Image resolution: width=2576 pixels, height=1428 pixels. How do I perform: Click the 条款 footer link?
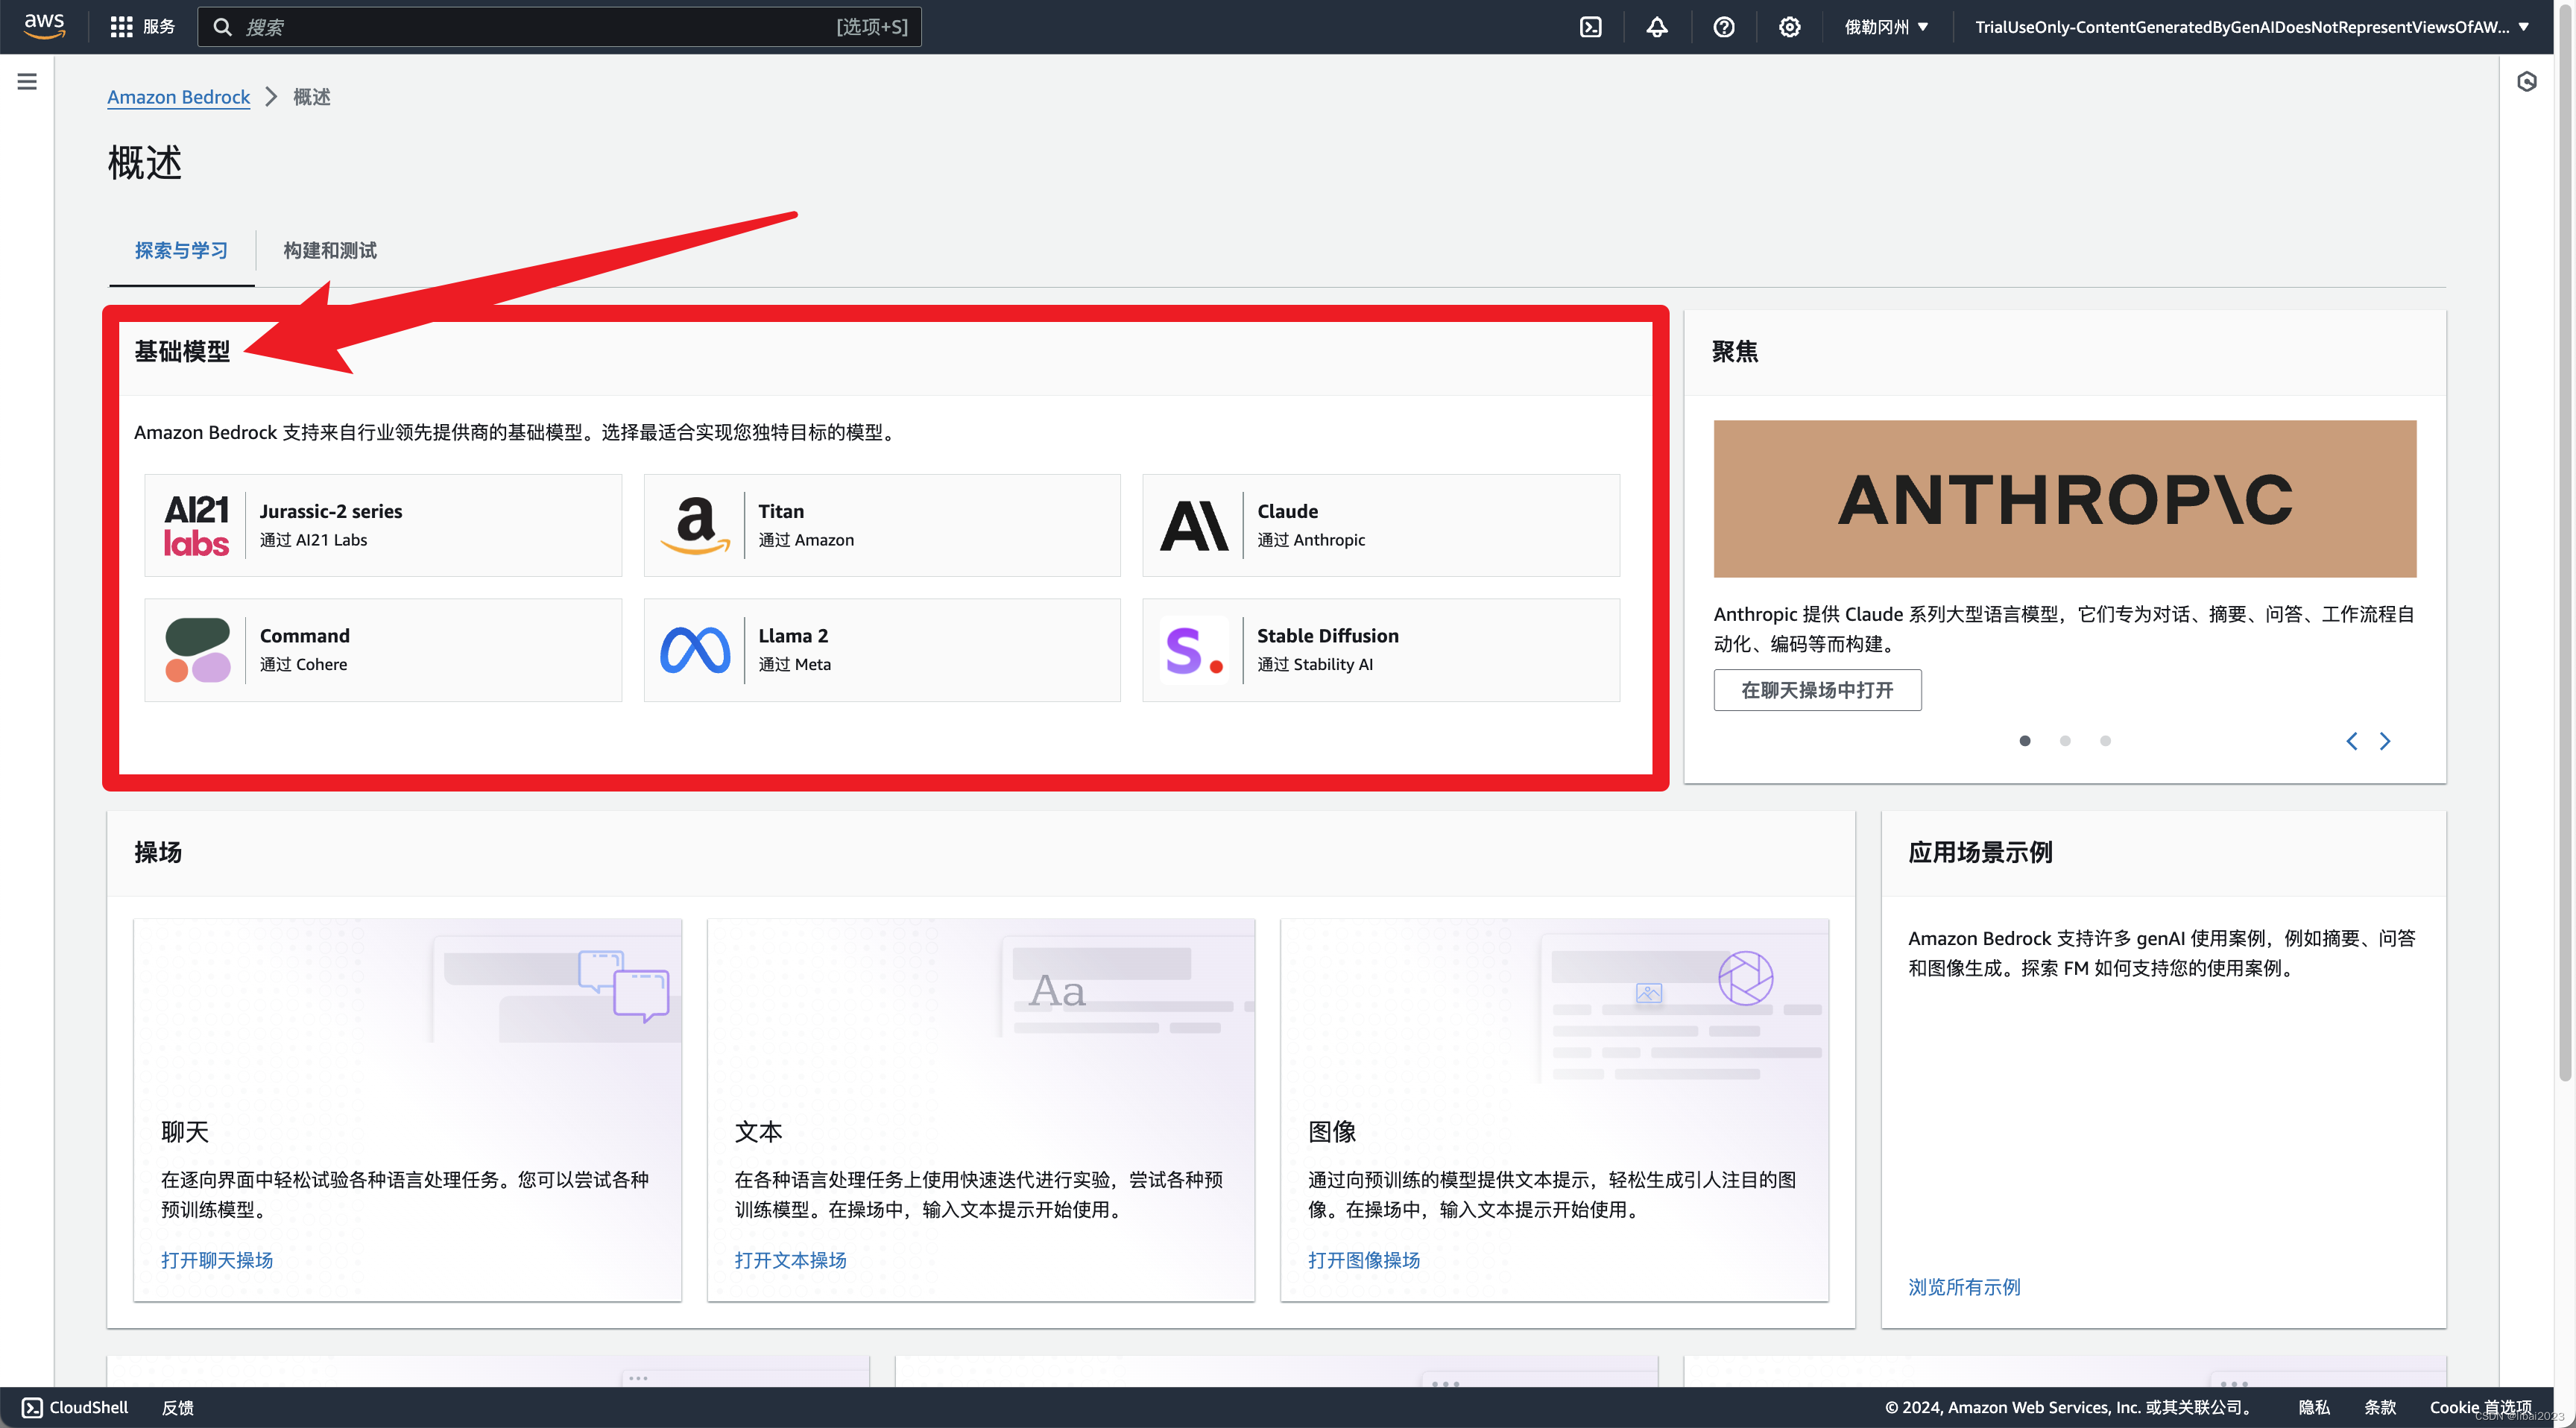point(2380,1407)
